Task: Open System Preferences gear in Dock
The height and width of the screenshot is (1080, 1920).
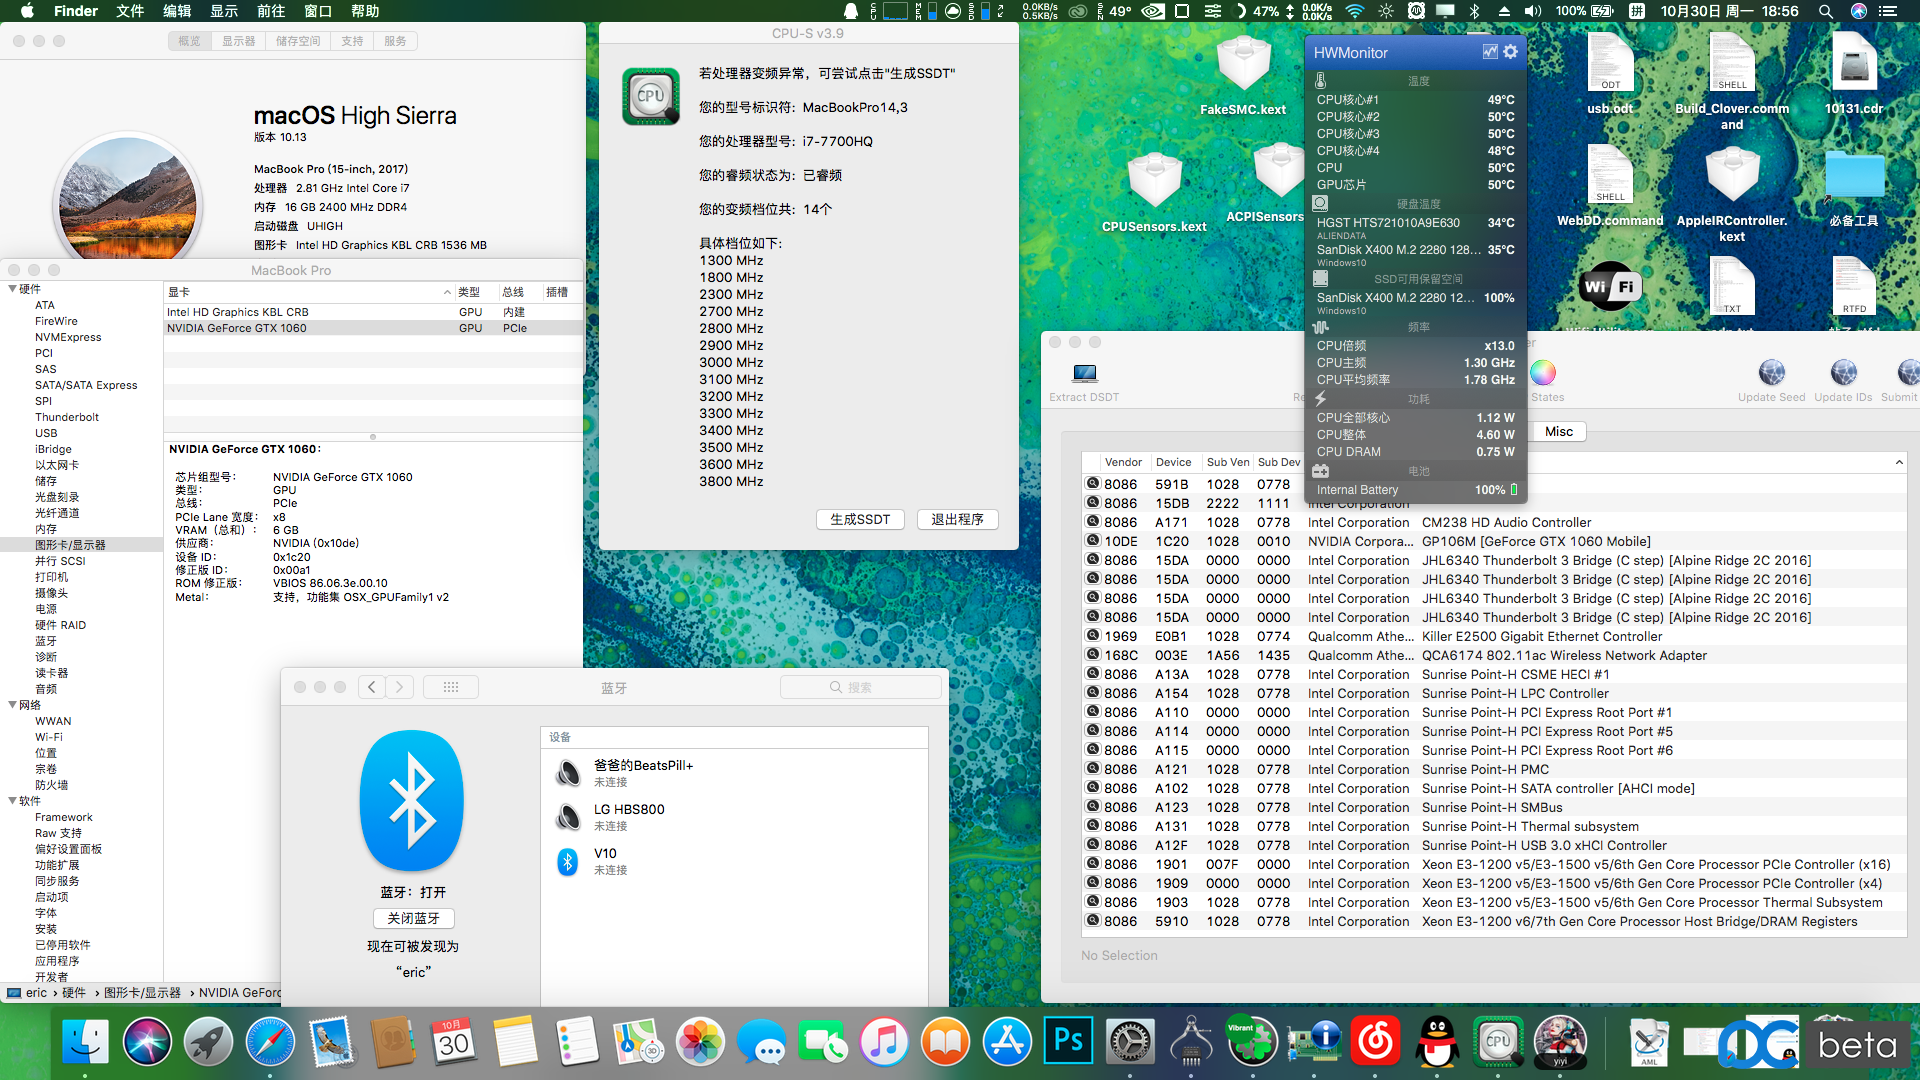Action: coord(1130,1043)
